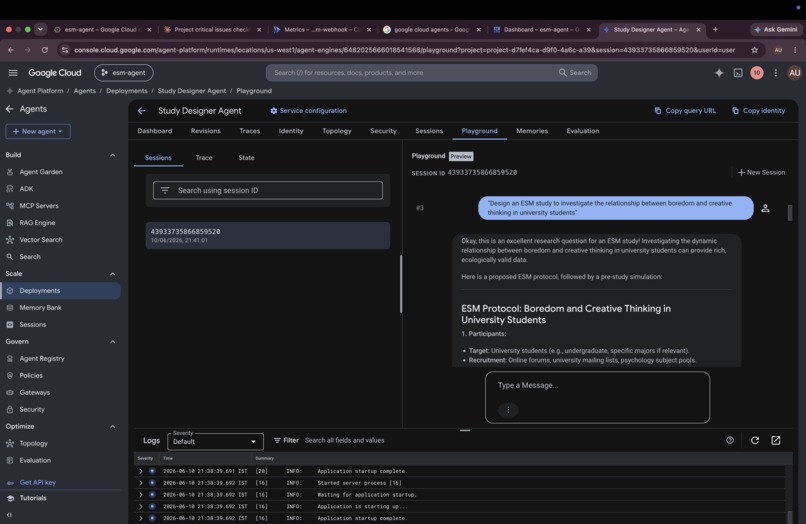Reload the browser page
Image resolution: width=806 pixels, height=524 pixels.
(45, 50)
